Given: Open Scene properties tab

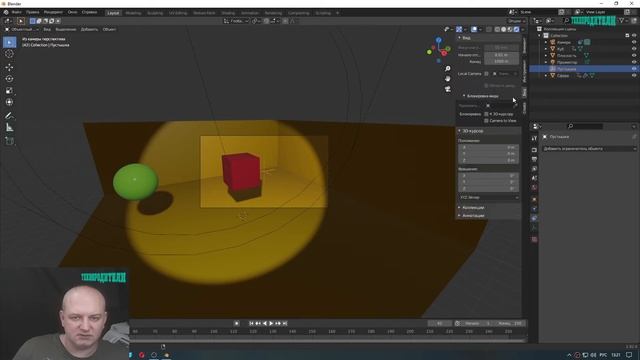Looking at the screenshot, I should tap(534, 178).
